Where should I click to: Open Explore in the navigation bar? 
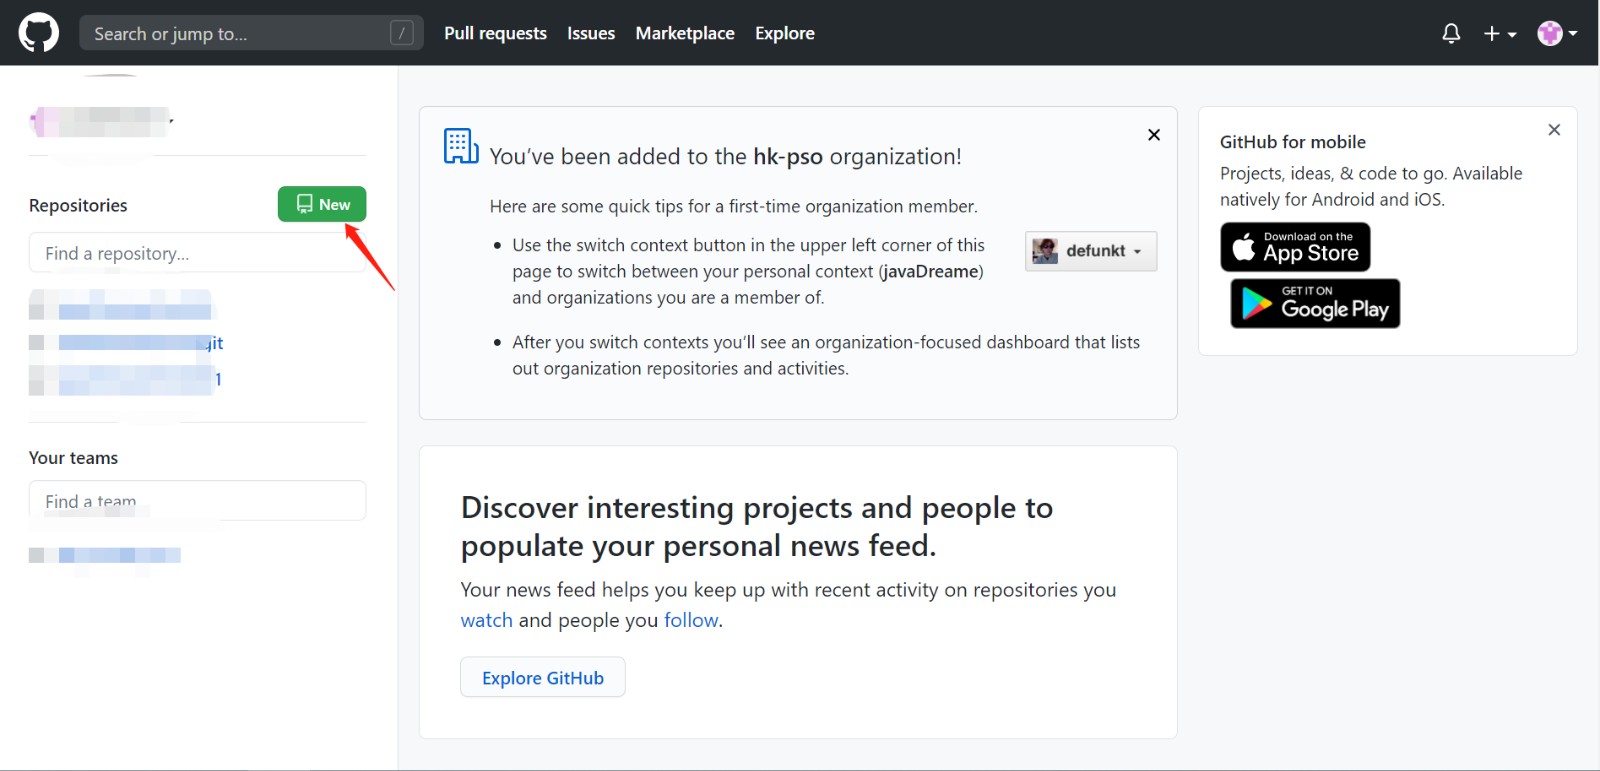click(785, 33)
